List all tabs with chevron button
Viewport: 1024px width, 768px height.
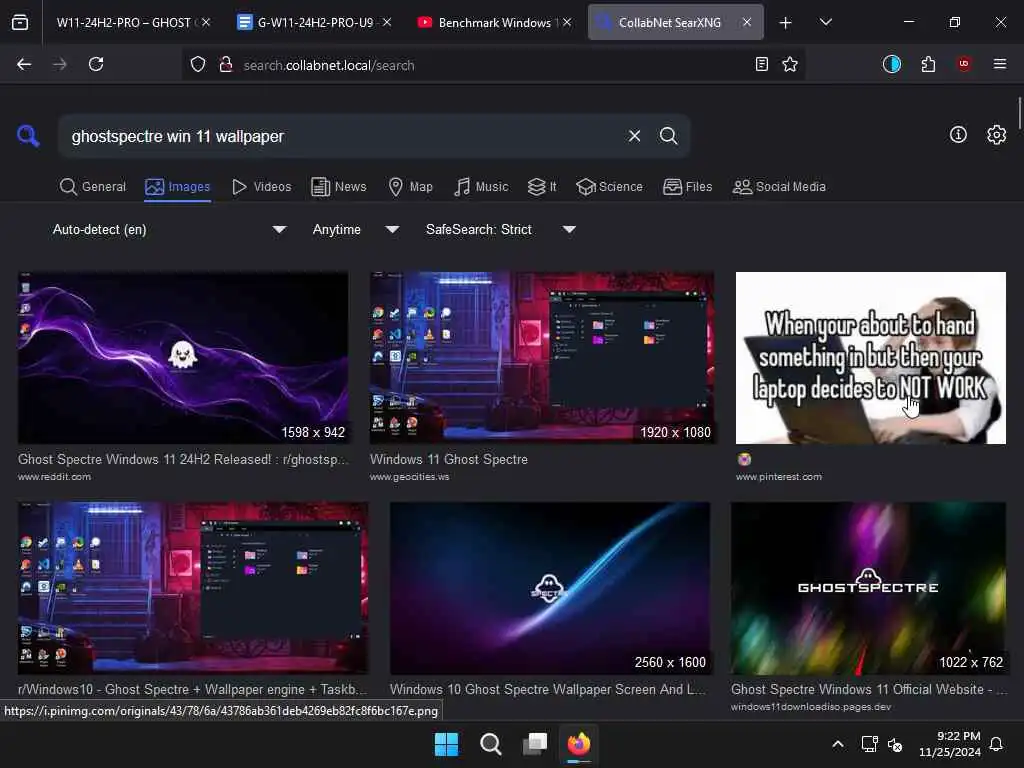825,22
